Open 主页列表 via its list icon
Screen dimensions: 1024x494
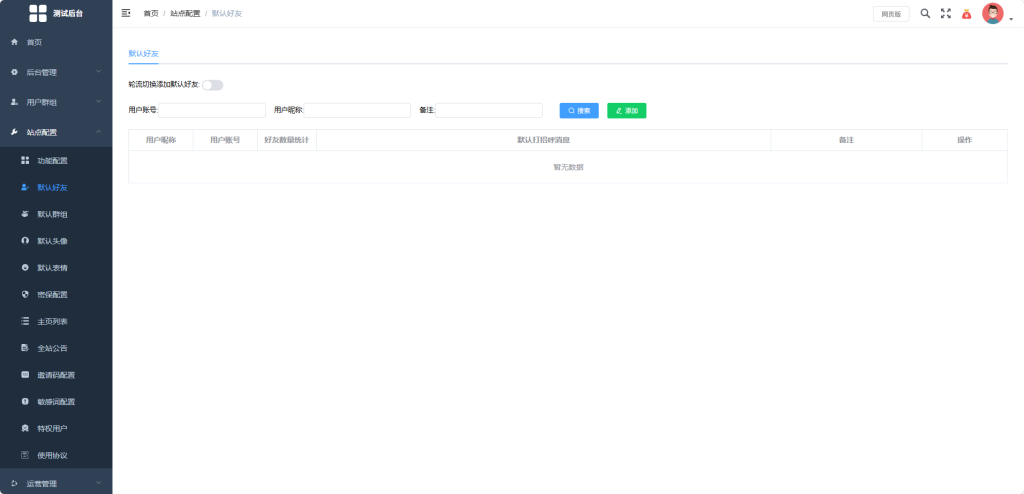click(25, 321)
